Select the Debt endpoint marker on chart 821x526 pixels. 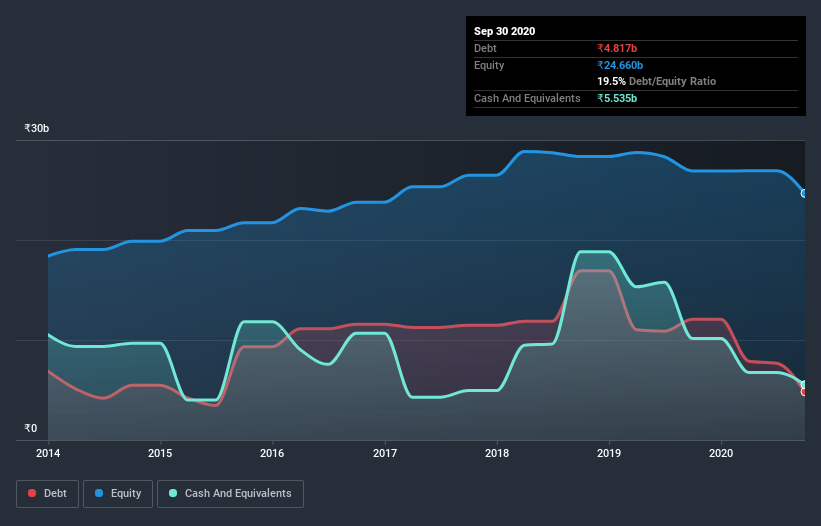[804, 392]
